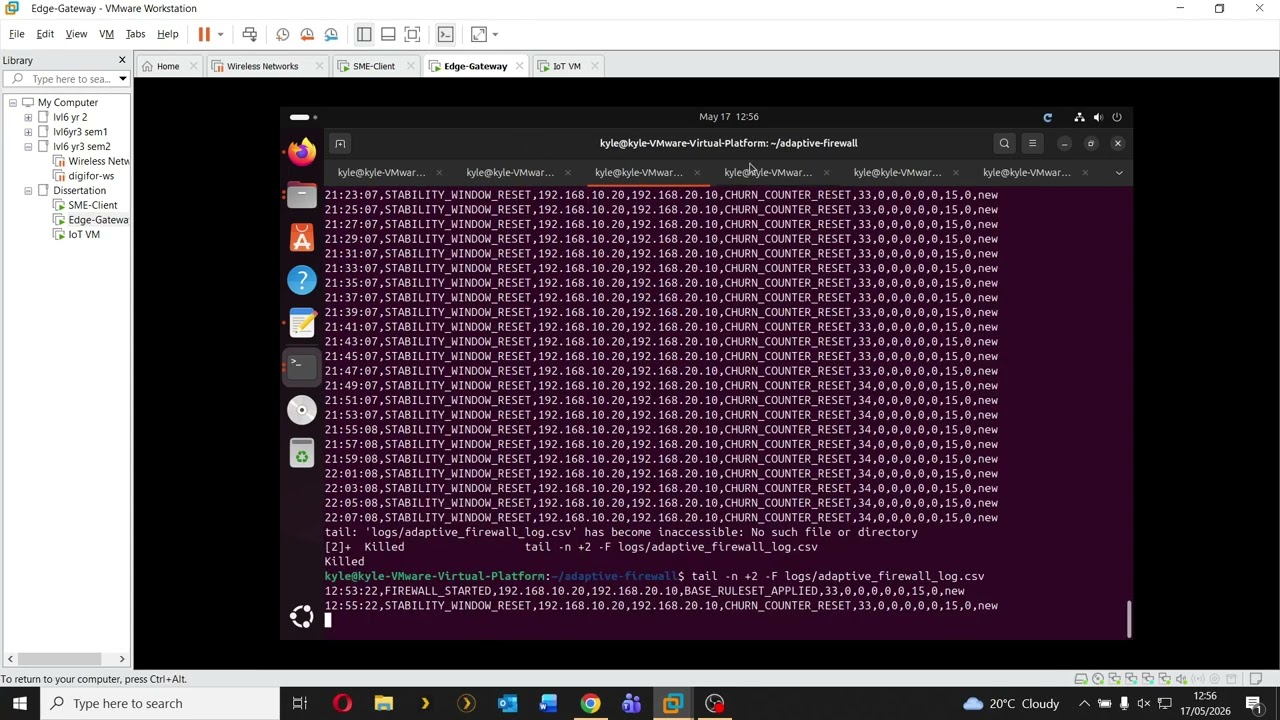Open Ubuntu system menu power icon
This screenshot has height=720, width=1280.
pyautogui.click(x=1117, y=117)
